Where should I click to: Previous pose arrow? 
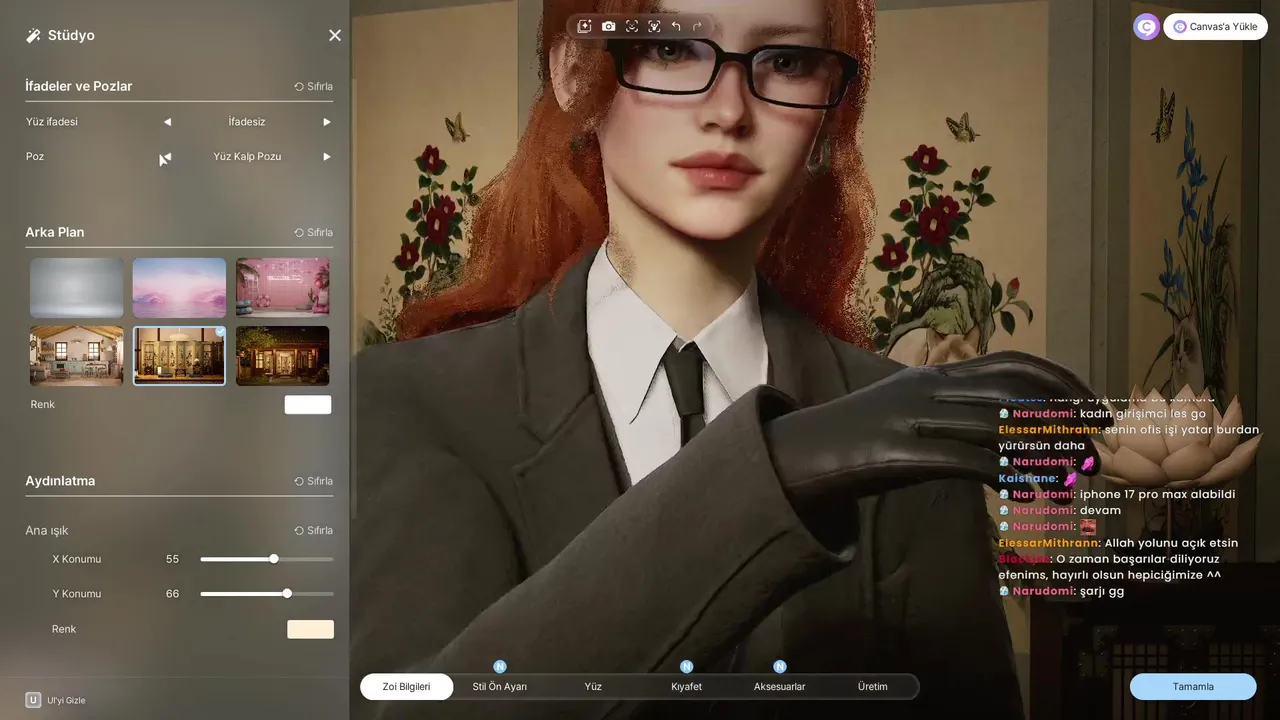[167, 157]
